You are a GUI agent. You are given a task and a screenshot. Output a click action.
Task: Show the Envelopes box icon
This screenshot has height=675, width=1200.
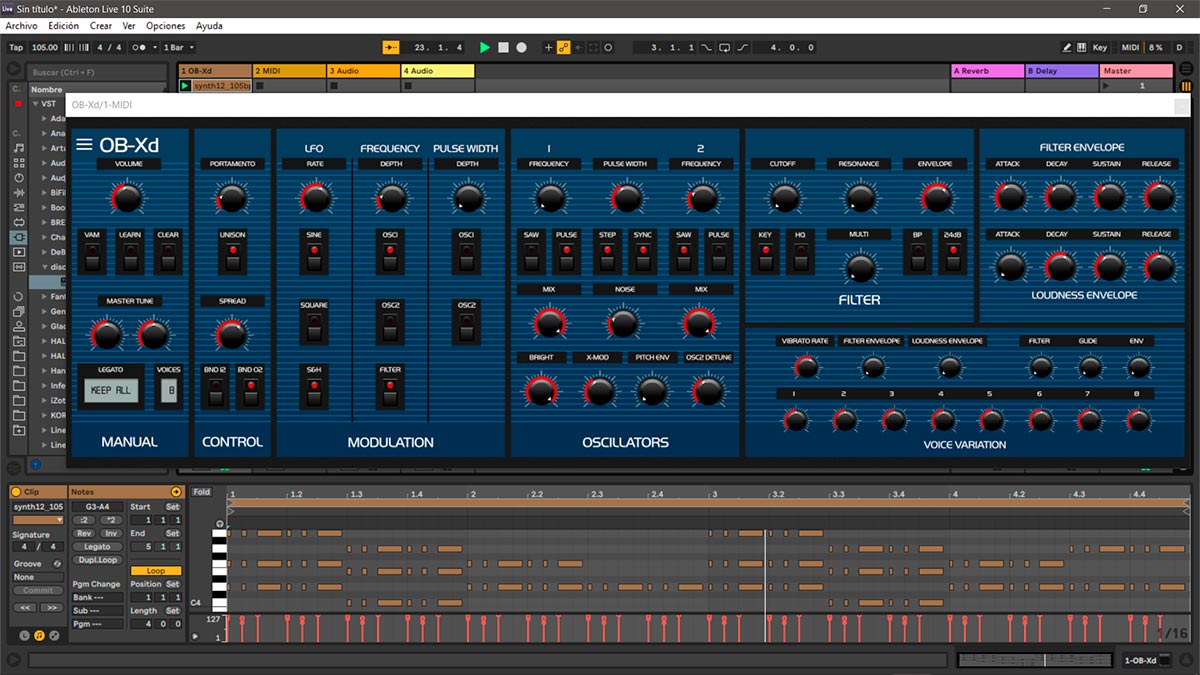click(x=54, y=635)
